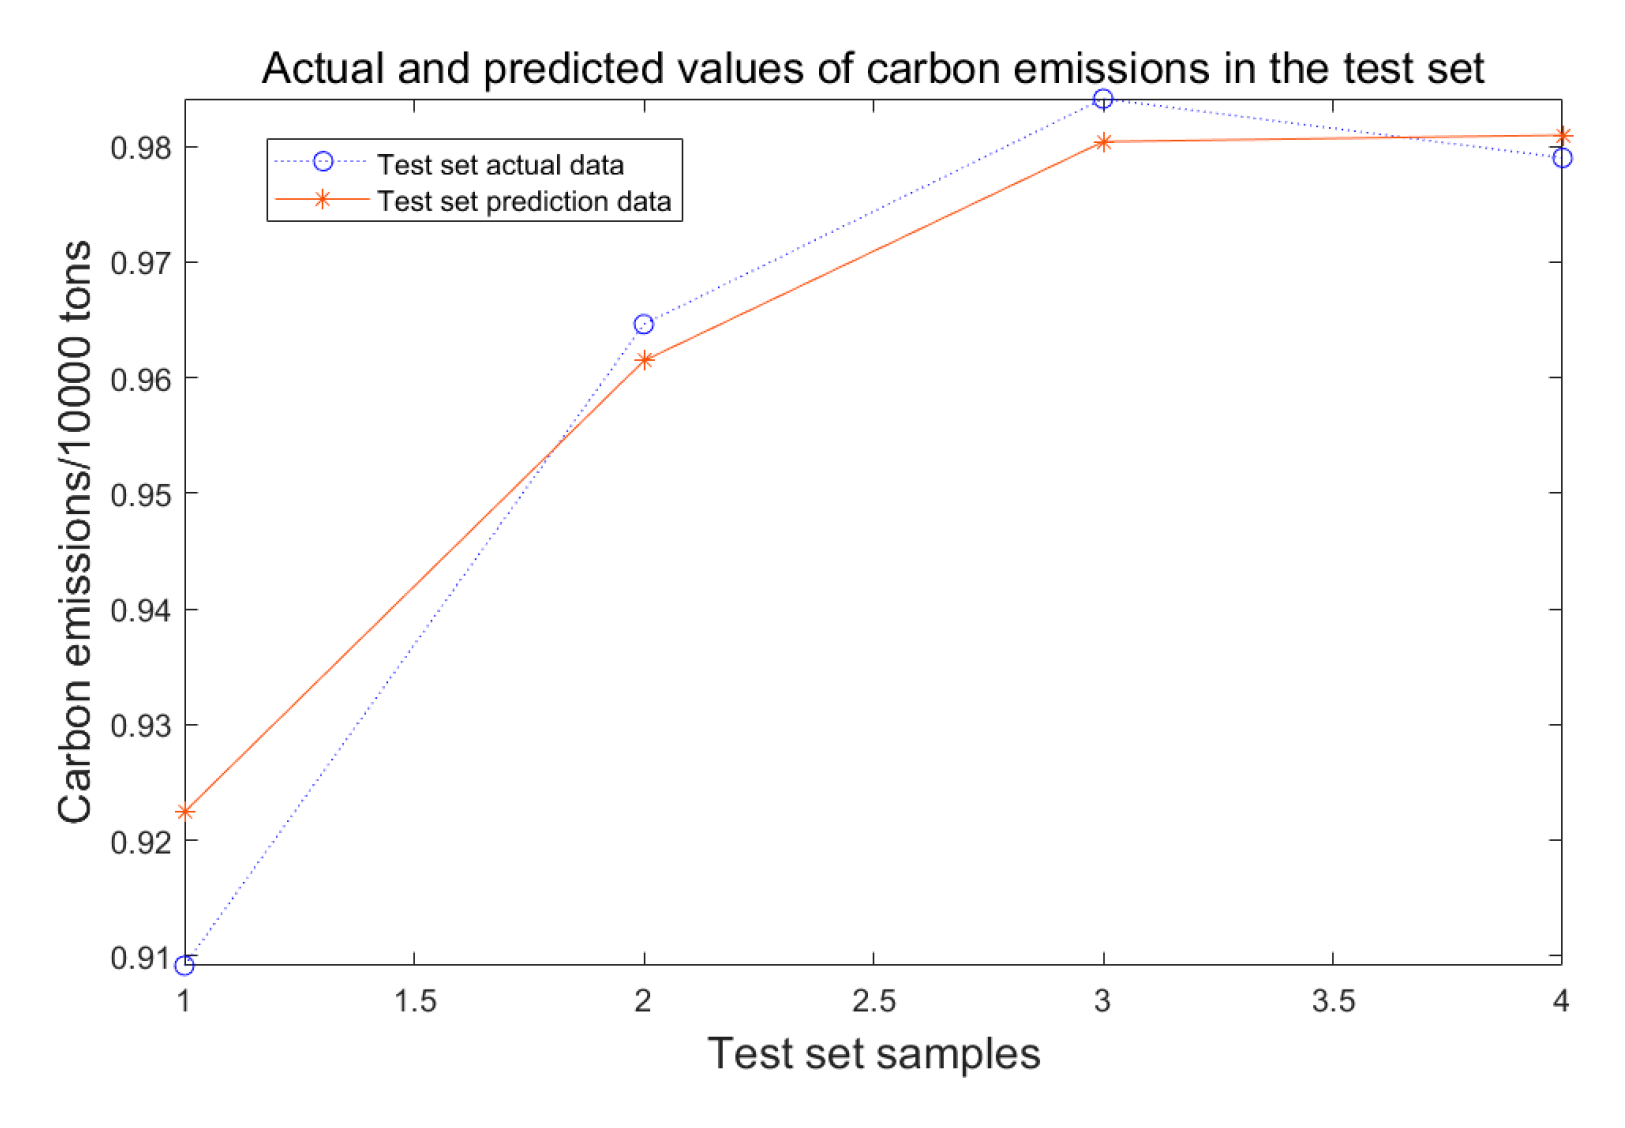
Task: Click the 0.95 tick label on y-axis
Action: [x=141, y=496]
